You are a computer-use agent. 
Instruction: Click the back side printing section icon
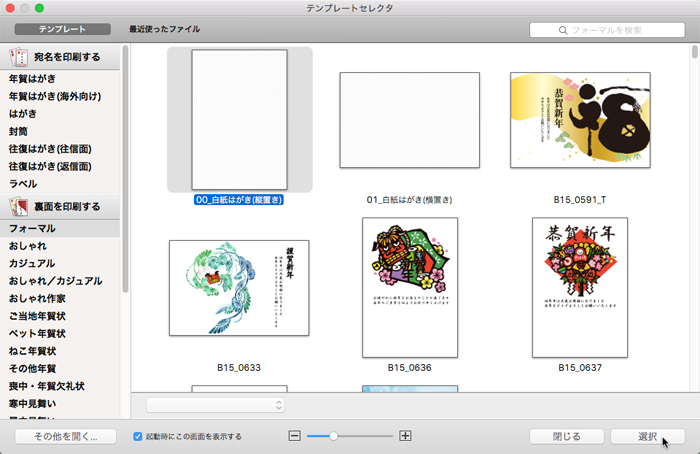[x=20, y=207]
